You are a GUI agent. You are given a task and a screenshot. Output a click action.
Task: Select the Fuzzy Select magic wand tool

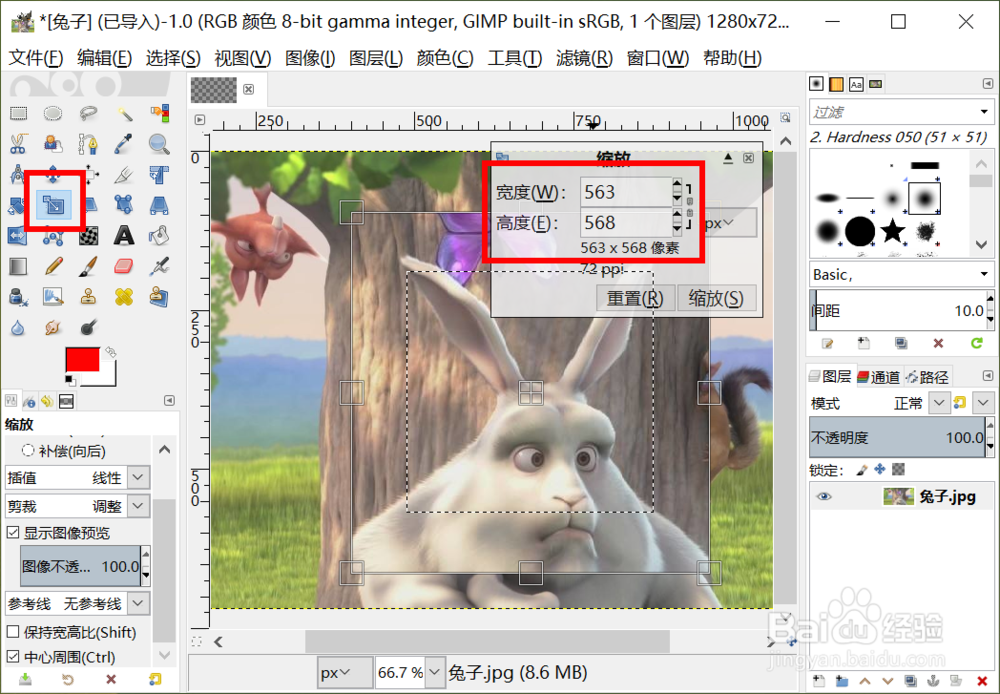[124, 114]
